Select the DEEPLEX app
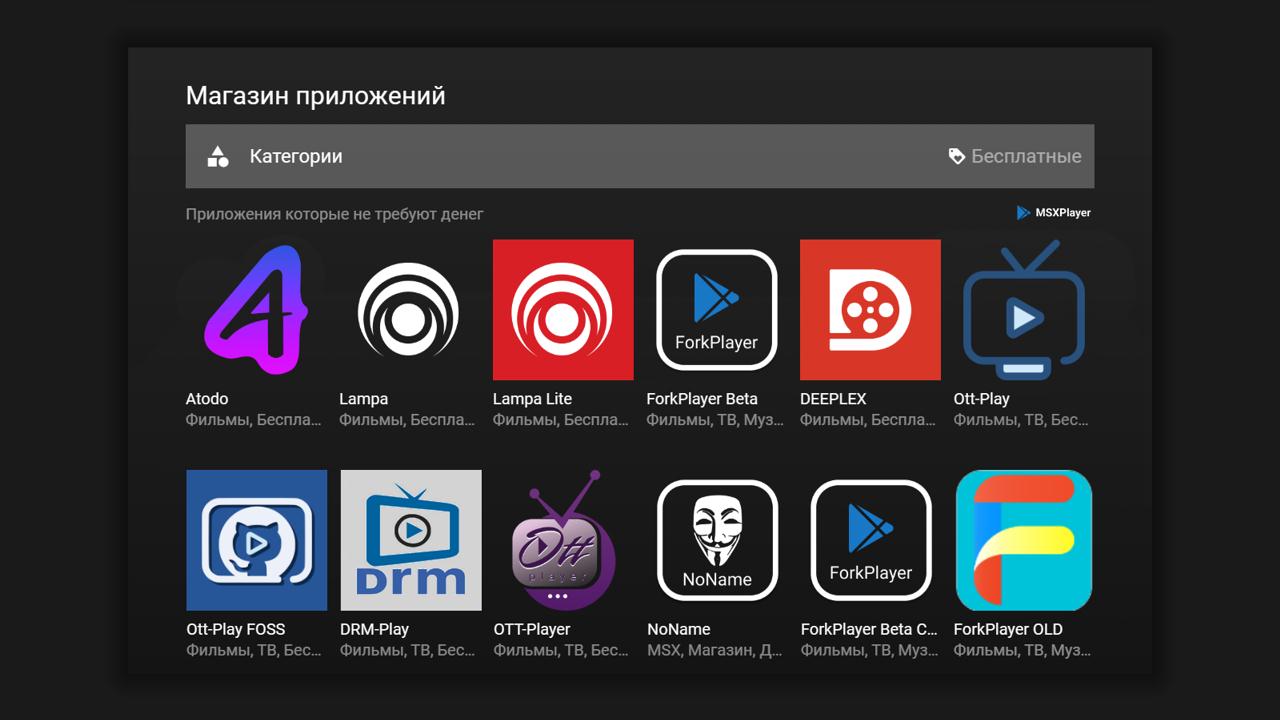 click(x=870, y=310)
